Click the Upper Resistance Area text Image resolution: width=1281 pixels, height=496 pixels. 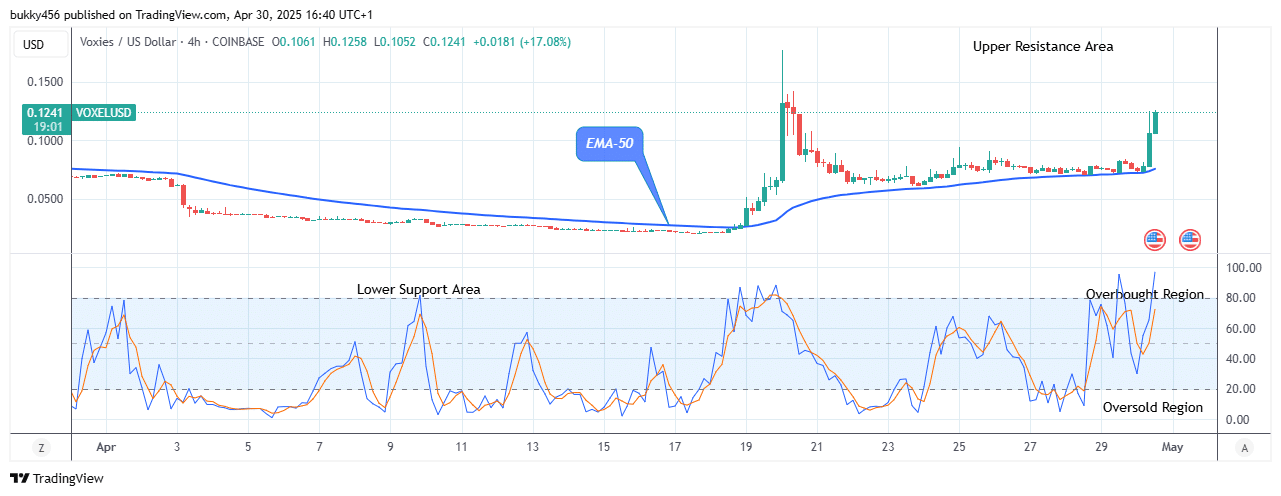(x=1043, y=46)
